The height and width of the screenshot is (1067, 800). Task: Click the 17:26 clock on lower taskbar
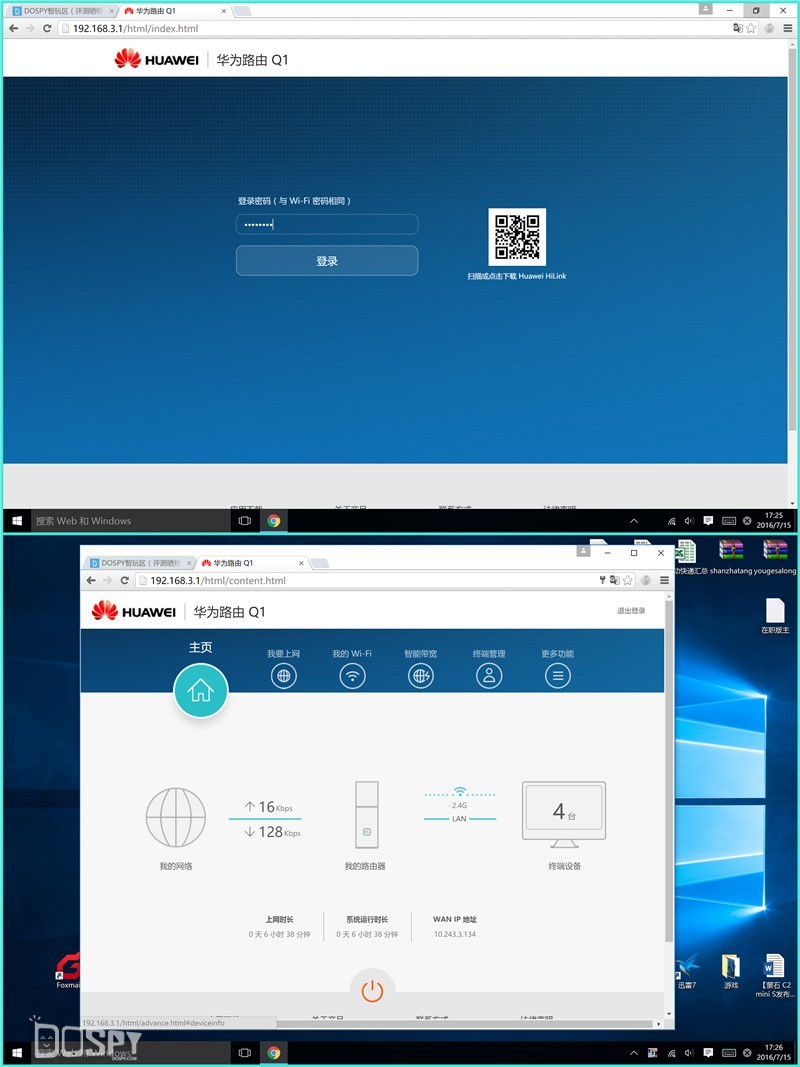click(x=774, y=1053)
